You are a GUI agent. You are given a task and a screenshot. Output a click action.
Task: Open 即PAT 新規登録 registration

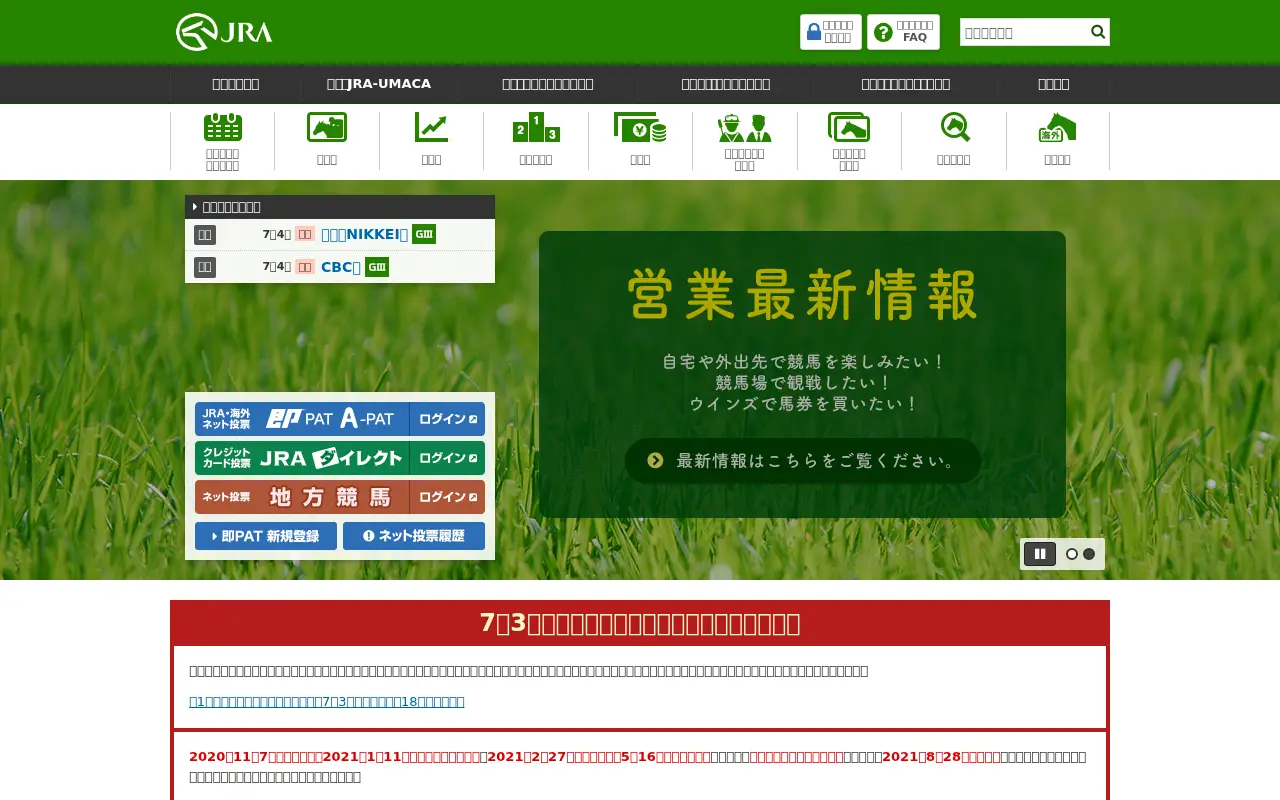[266, 536]
